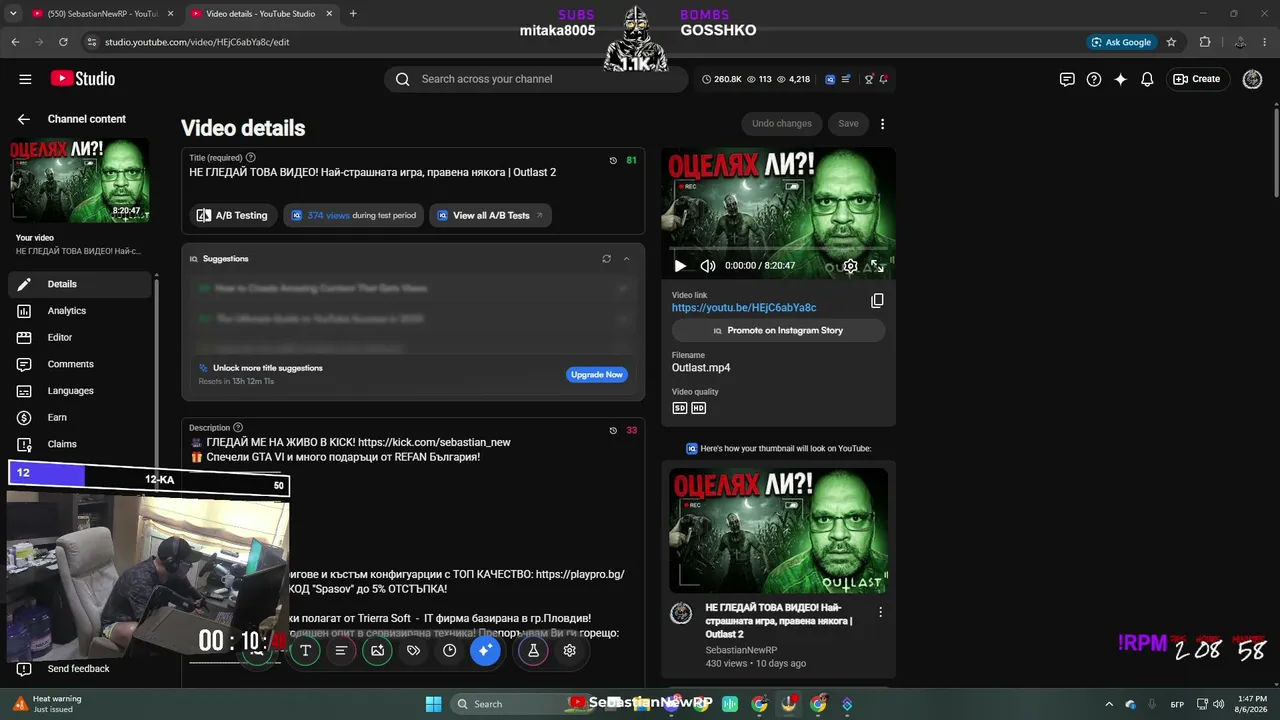The width and height of the screenshot is (1280, 720).
Task: Click the thumbnail image tool in floating toolbar
Action: pyautogui.click(x=377, y=650)
